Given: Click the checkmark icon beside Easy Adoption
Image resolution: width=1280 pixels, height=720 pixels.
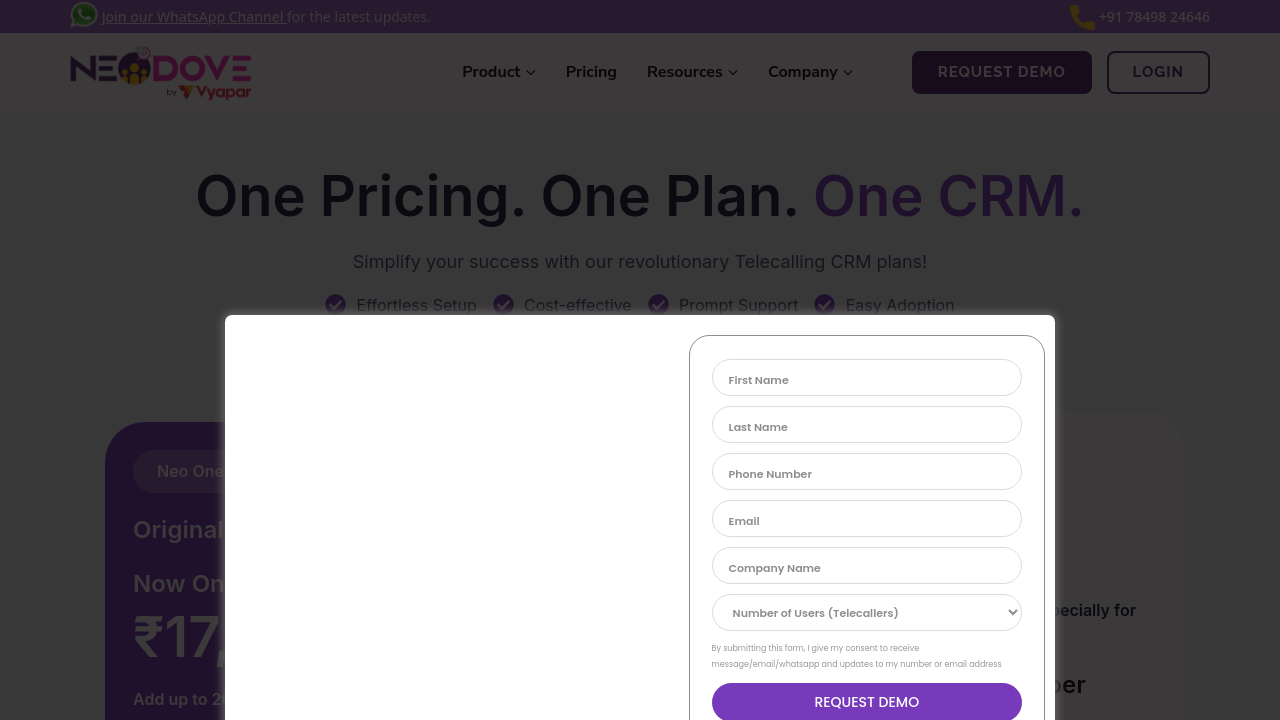Looking at the screenshot, I should coord(825,304).
